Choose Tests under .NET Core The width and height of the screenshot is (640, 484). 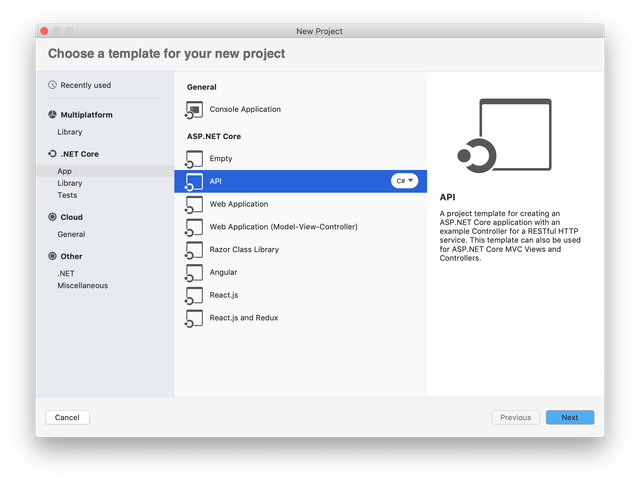click(x=67, y=195)
